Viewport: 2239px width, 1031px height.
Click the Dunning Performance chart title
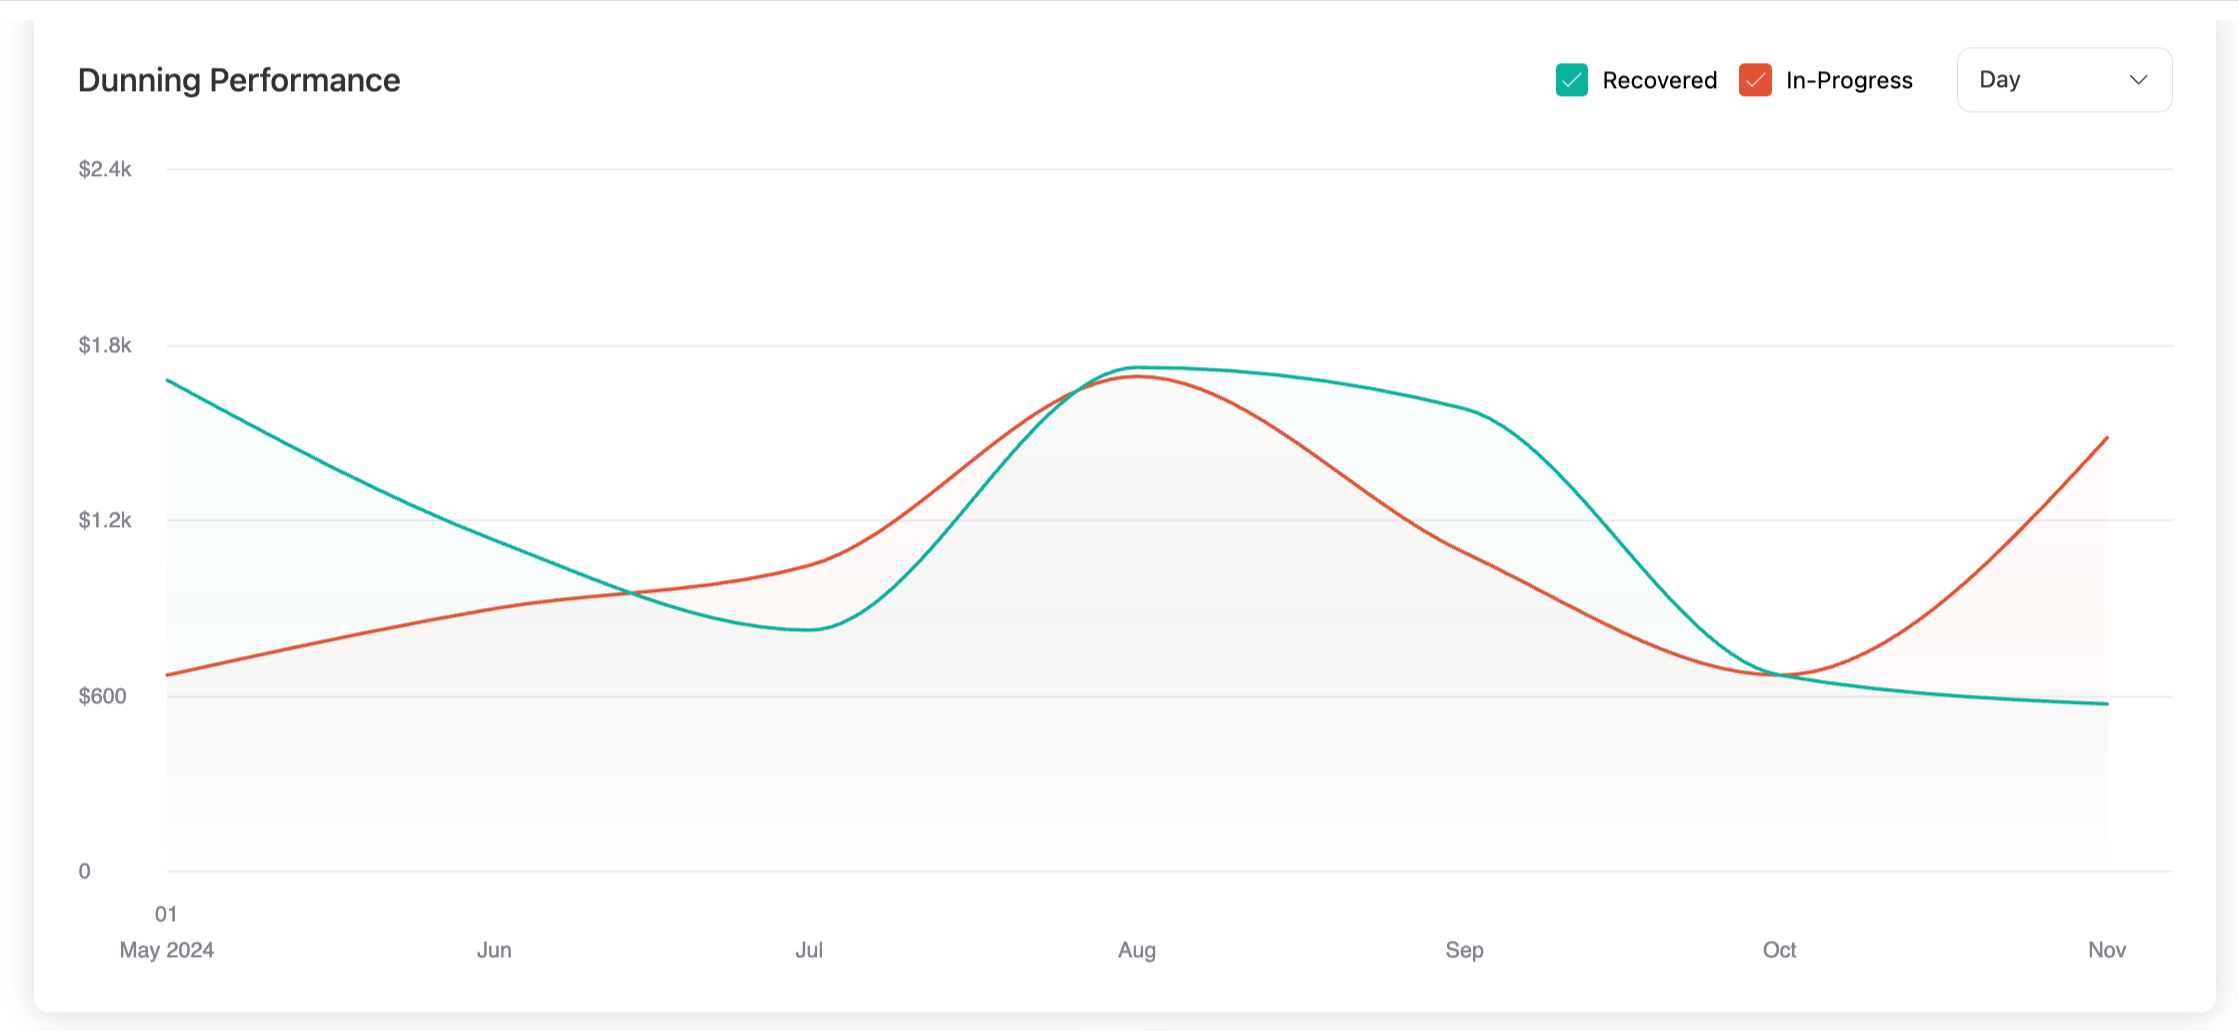pos(239,80)
